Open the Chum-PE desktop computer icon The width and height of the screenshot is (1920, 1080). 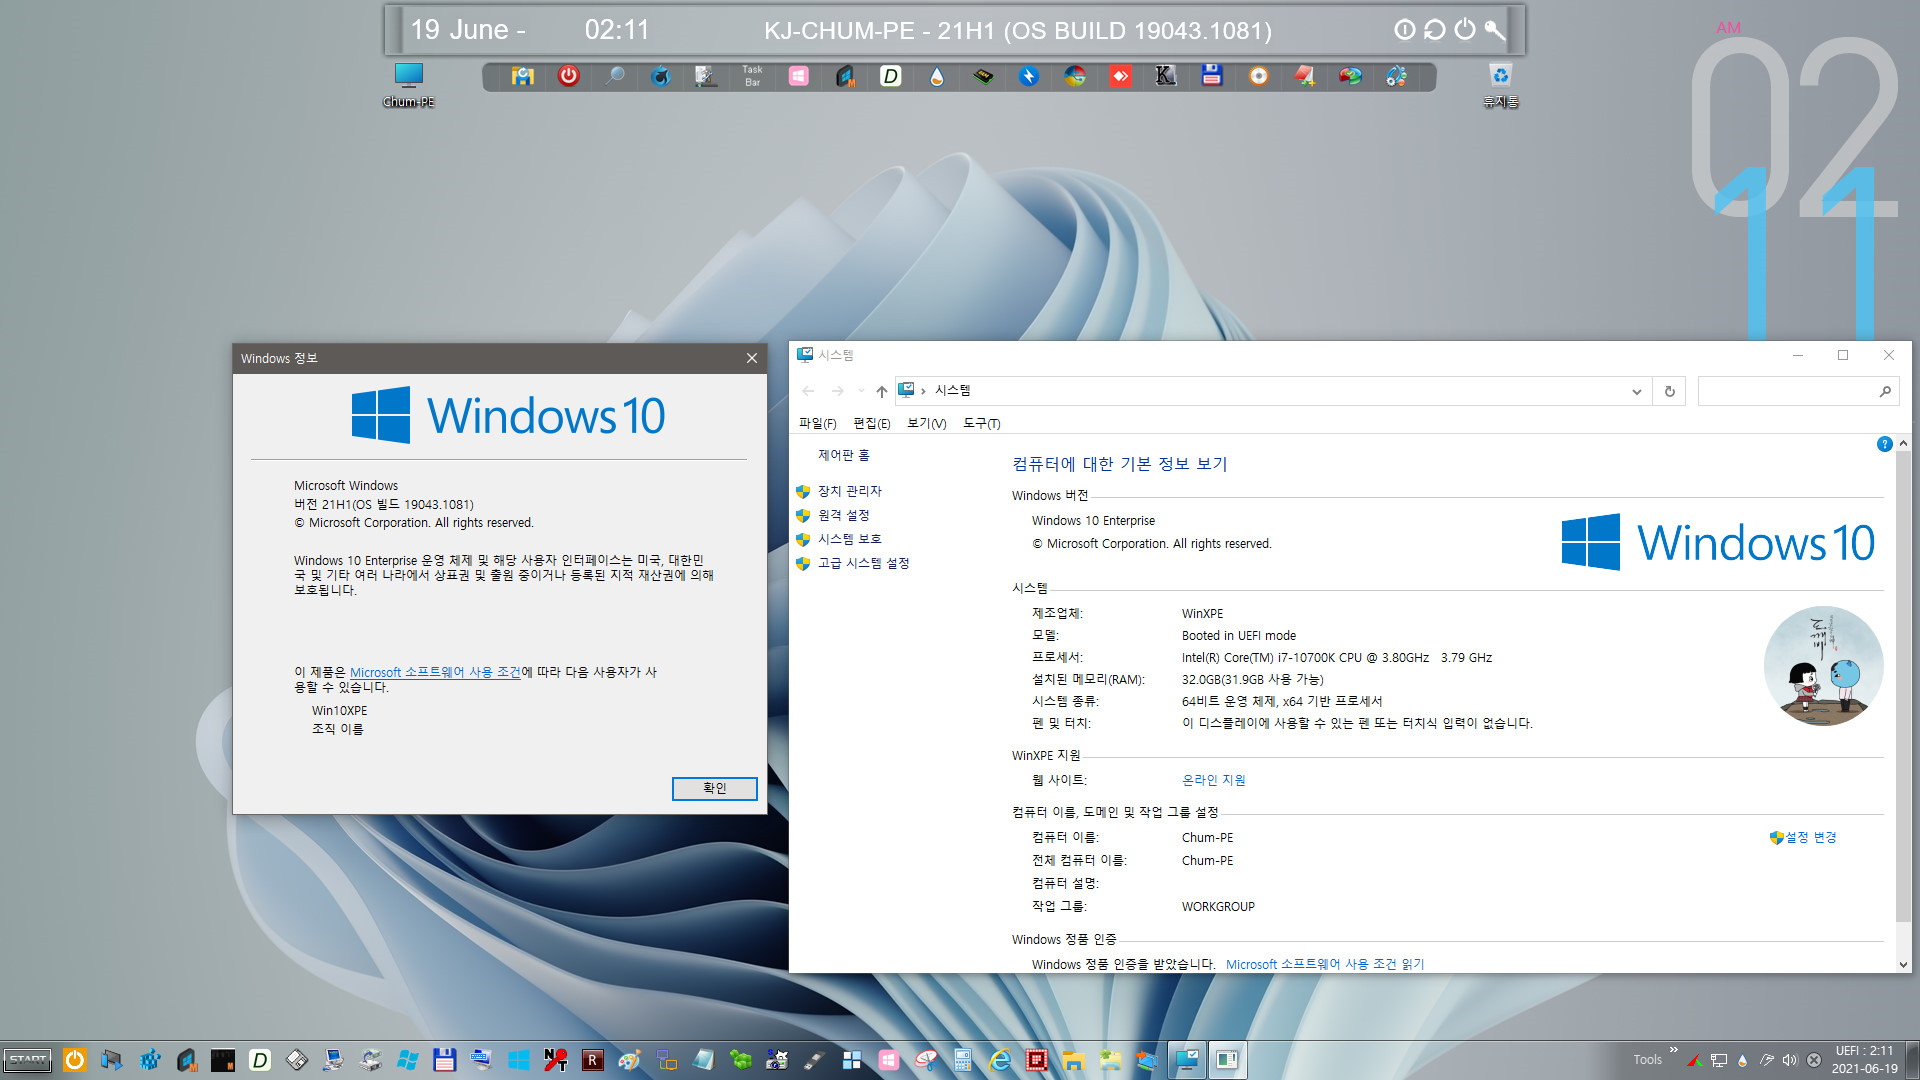coord(408,85)
